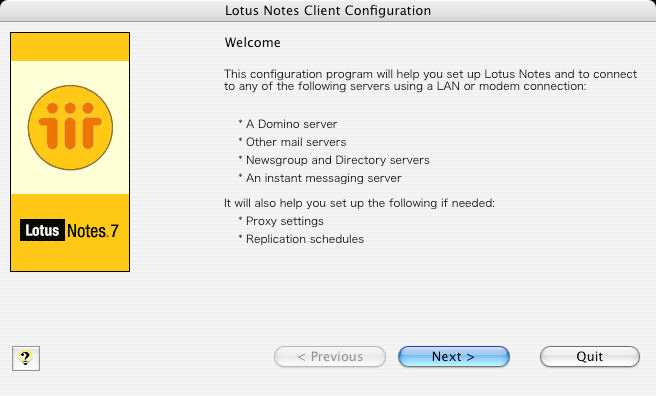Click the It will also help you line
The image size is (656, 396).
[359, 203]
